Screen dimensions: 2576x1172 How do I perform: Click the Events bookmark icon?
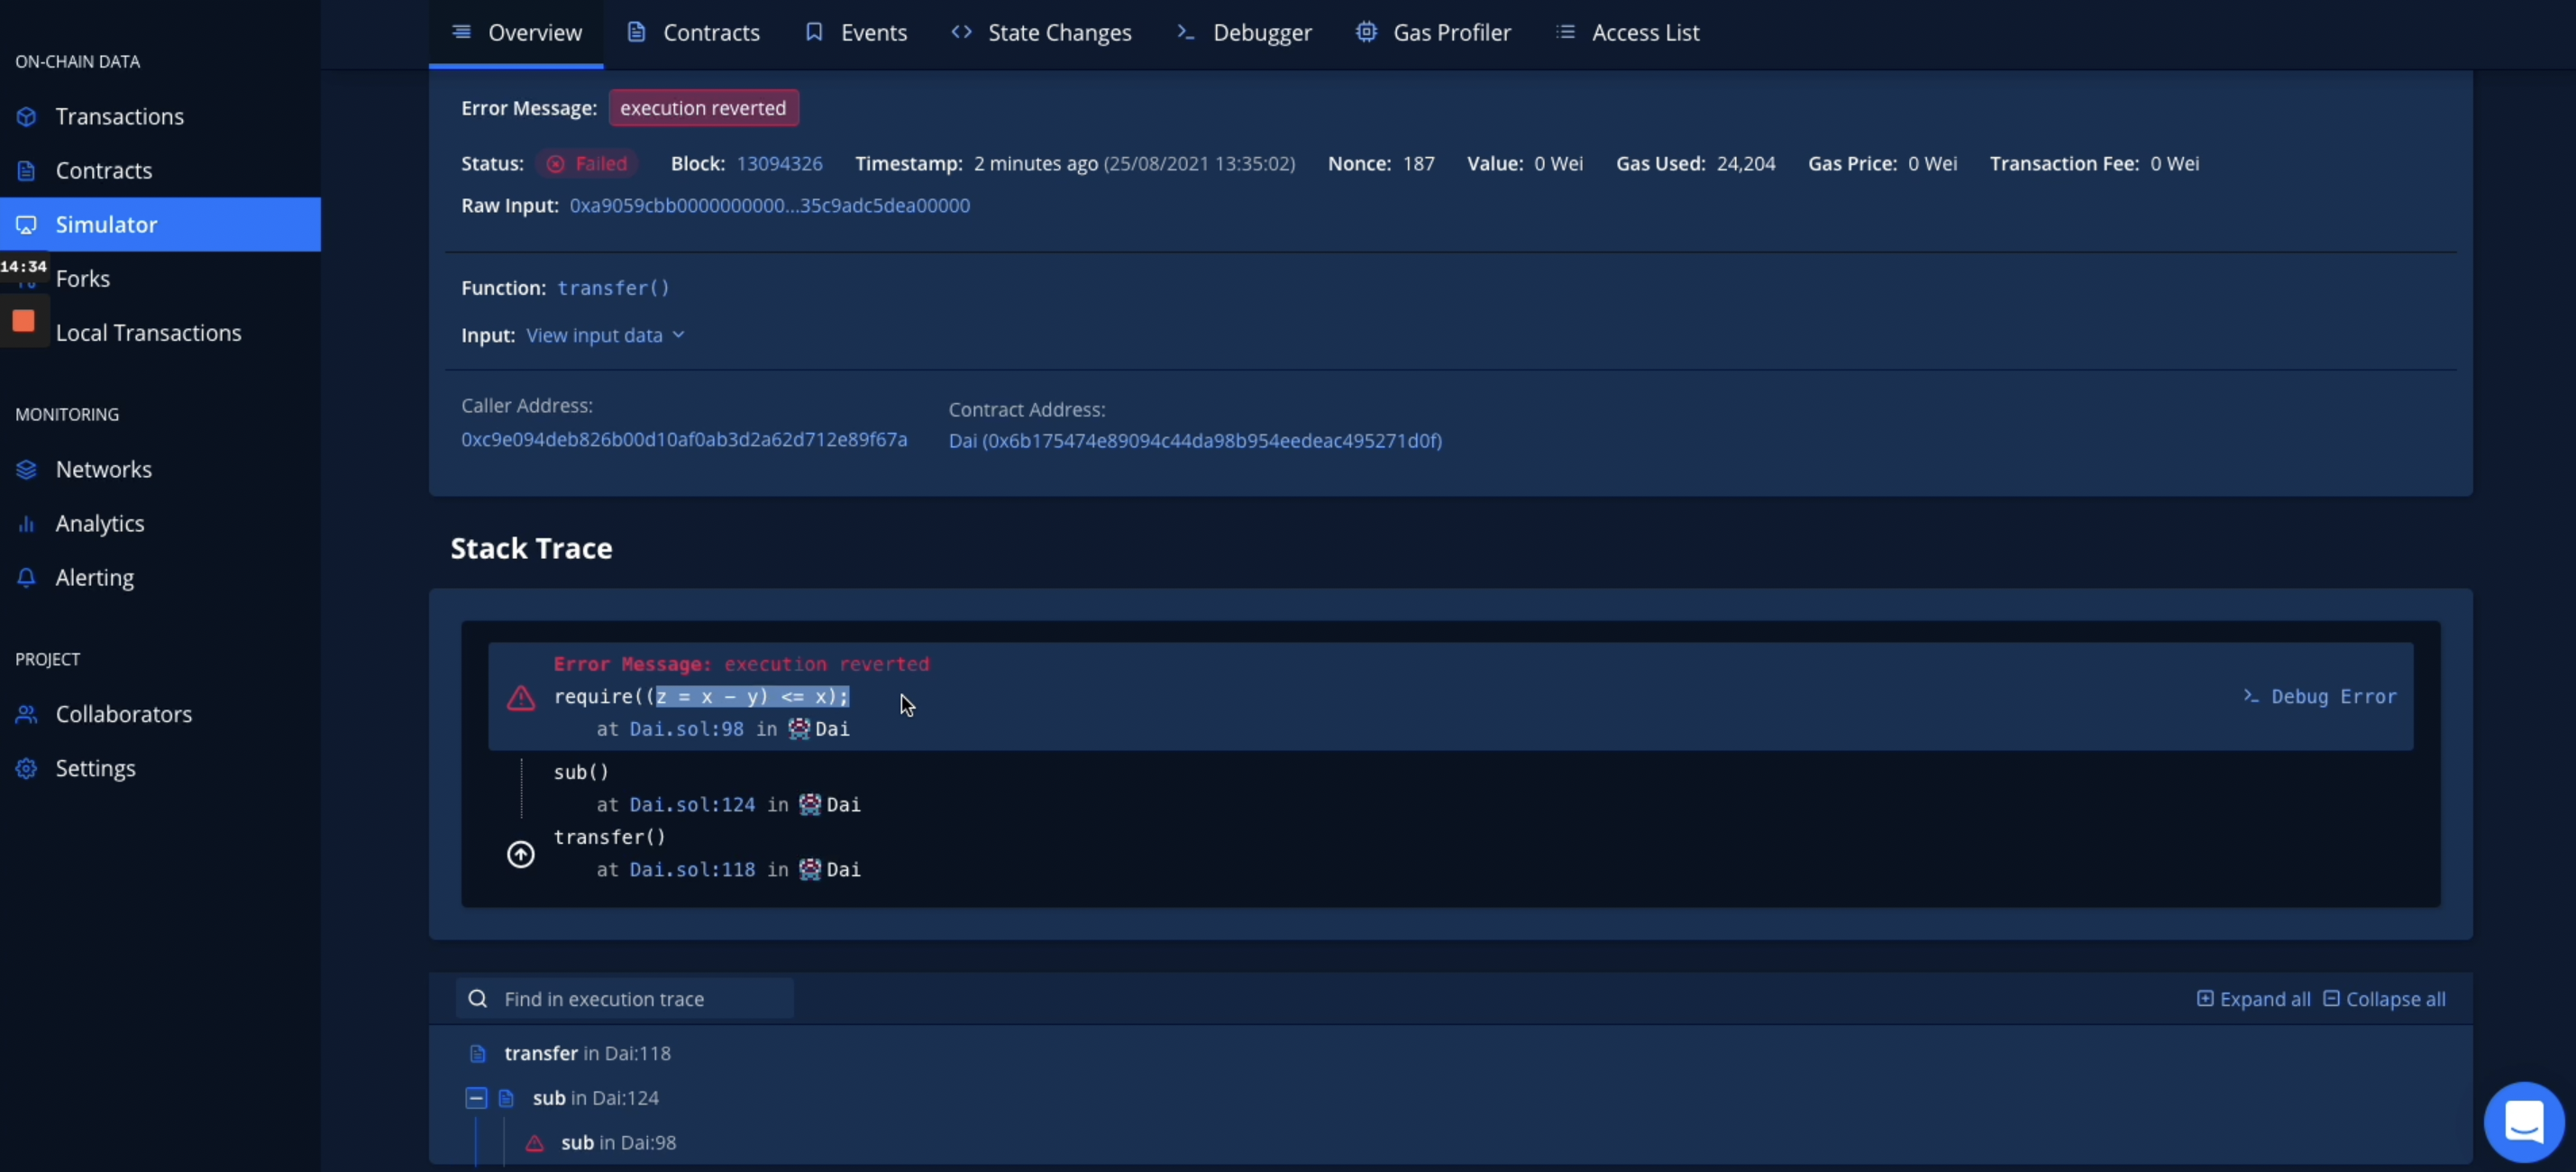pyautogui.click(x=814, y=32)
